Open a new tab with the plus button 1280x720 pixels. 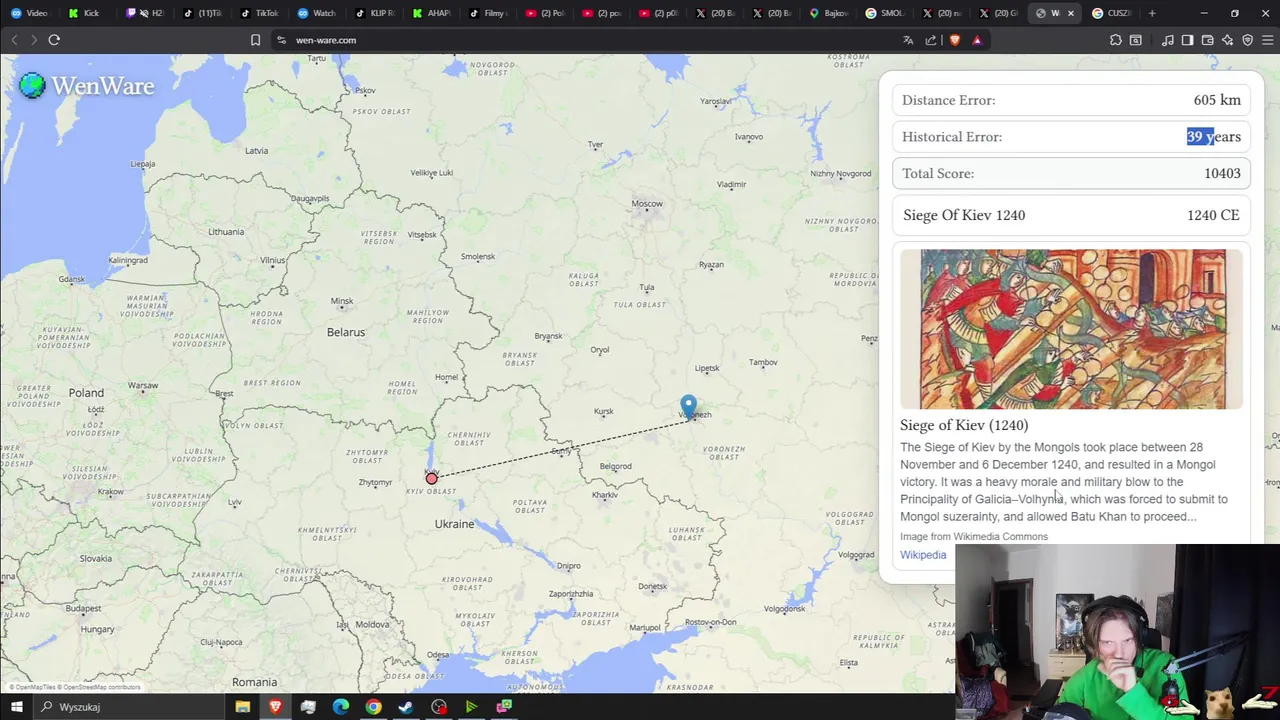tap(1152, 13)
